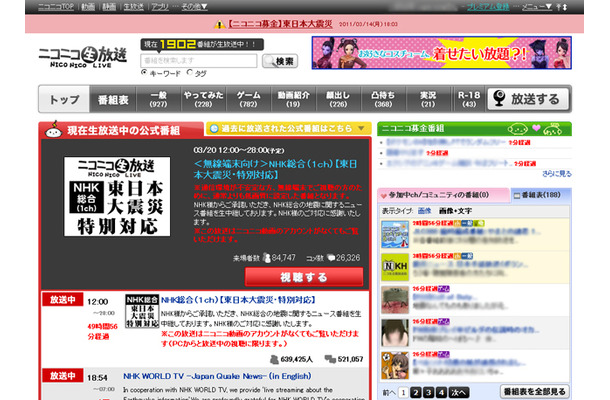Screen dimensions: 610x400
Task: Open the メニュー dropdown in top bar
Action: point(536,7)
